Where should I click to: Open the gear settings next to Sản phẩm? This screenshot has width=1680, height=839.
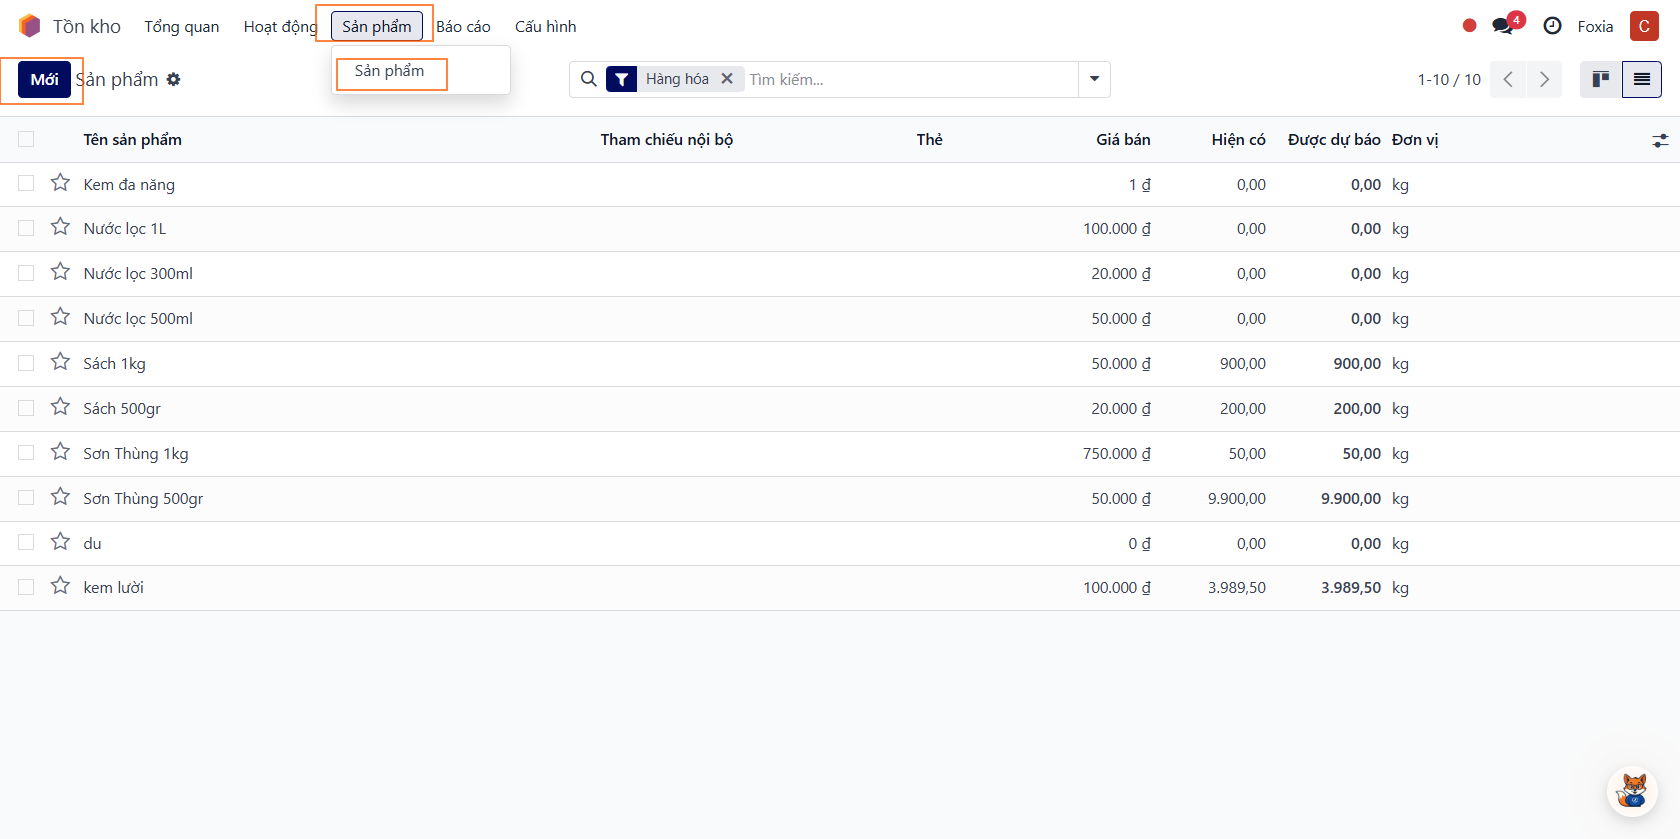tap(174, 79)
